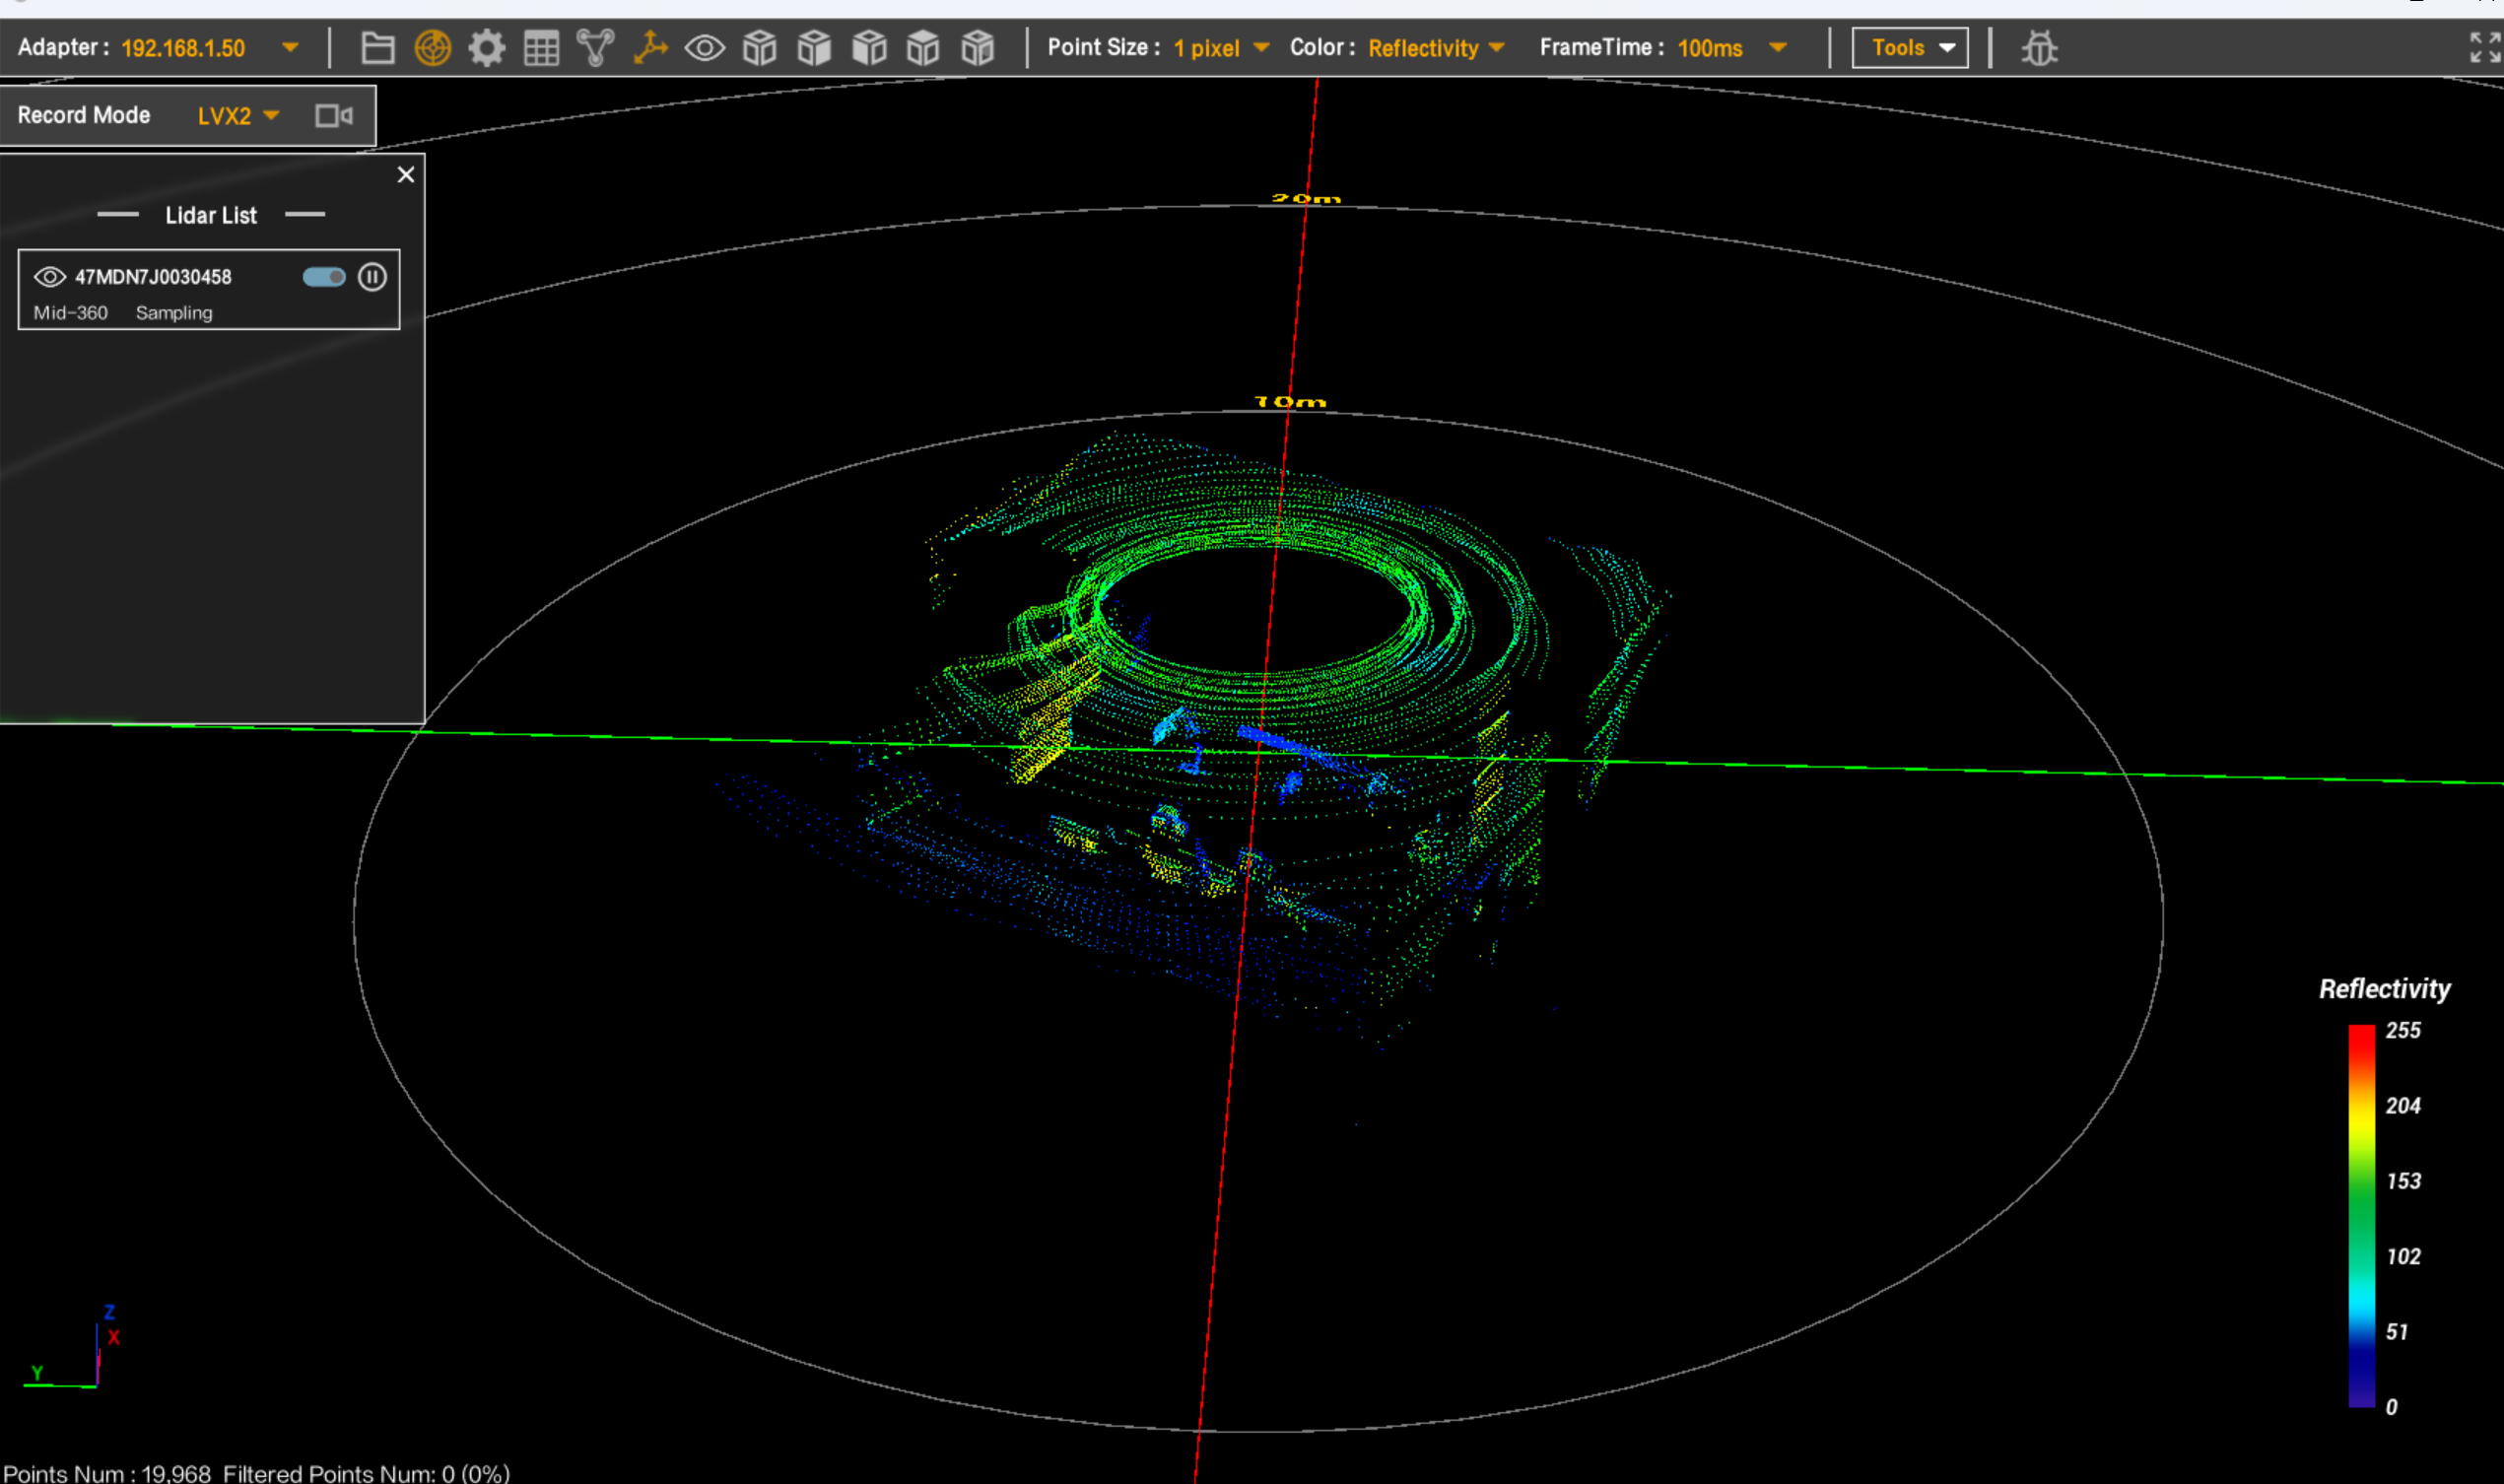Open the LVX2 record mode dropdown
This screenshot has width=2504, height=1484.
pyautogui.click(x=238, y=116)
